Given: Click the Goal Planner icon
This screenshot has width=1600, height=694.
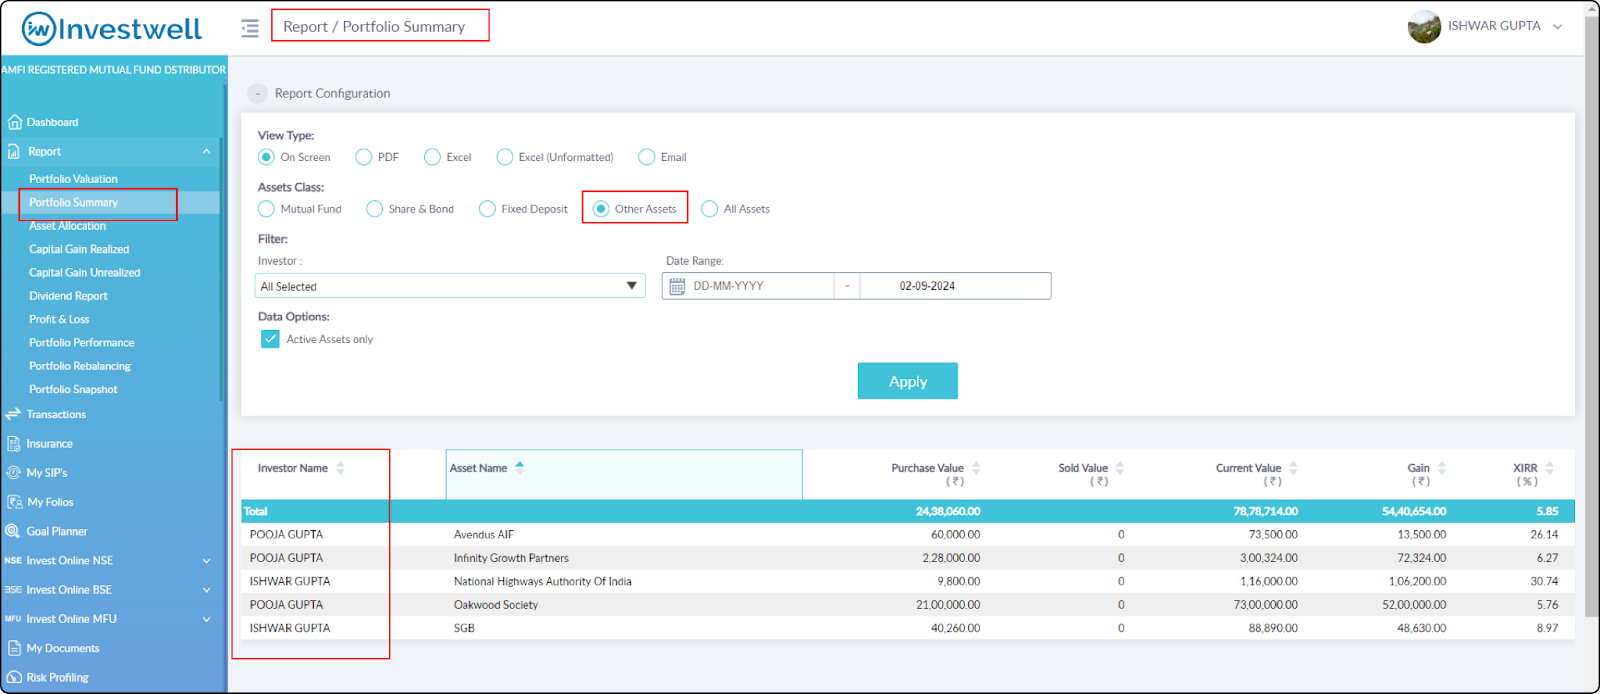Looking at the screenshot, I should 13,531.
